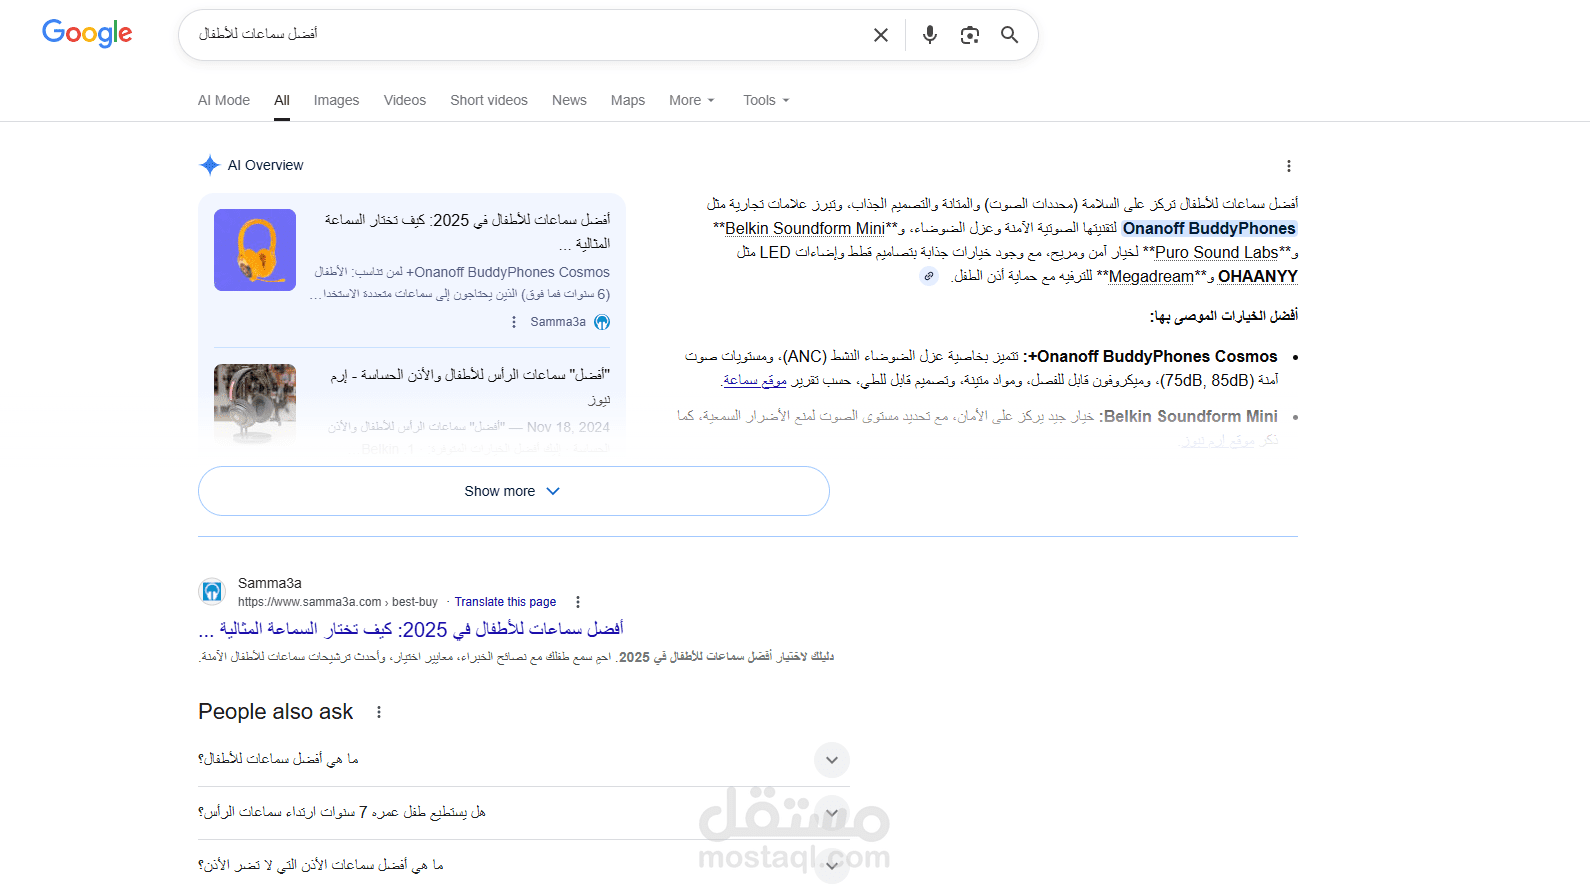The image size is (1590, 892).
Task: Open orange headphones thumbnail in source card
Action: pos(255,250)
